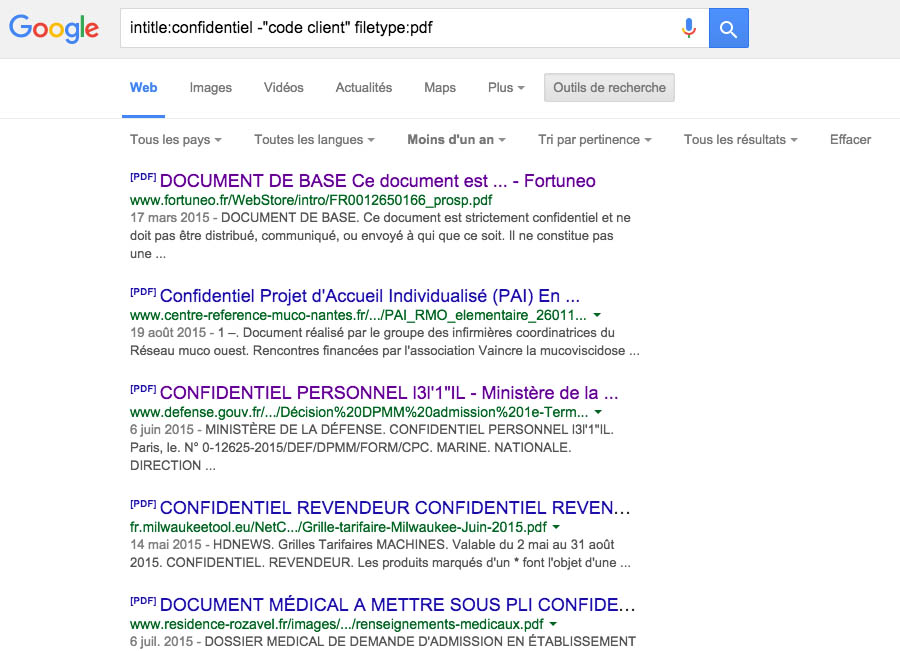Select the Web tab
900x651 pixels.
pos(143,88)
